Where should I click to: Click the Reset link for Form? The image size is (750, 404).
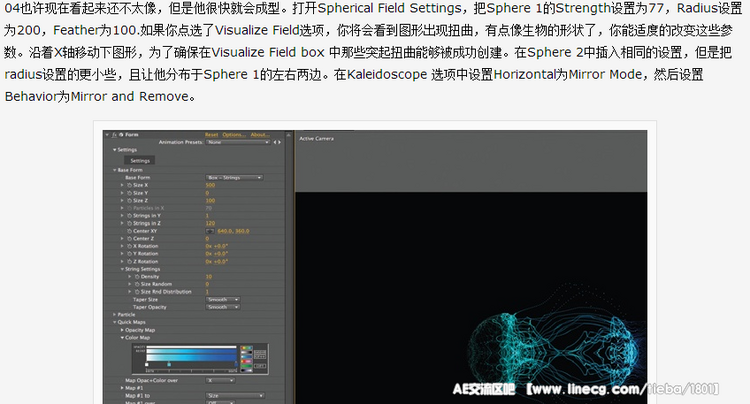[211, 135]
